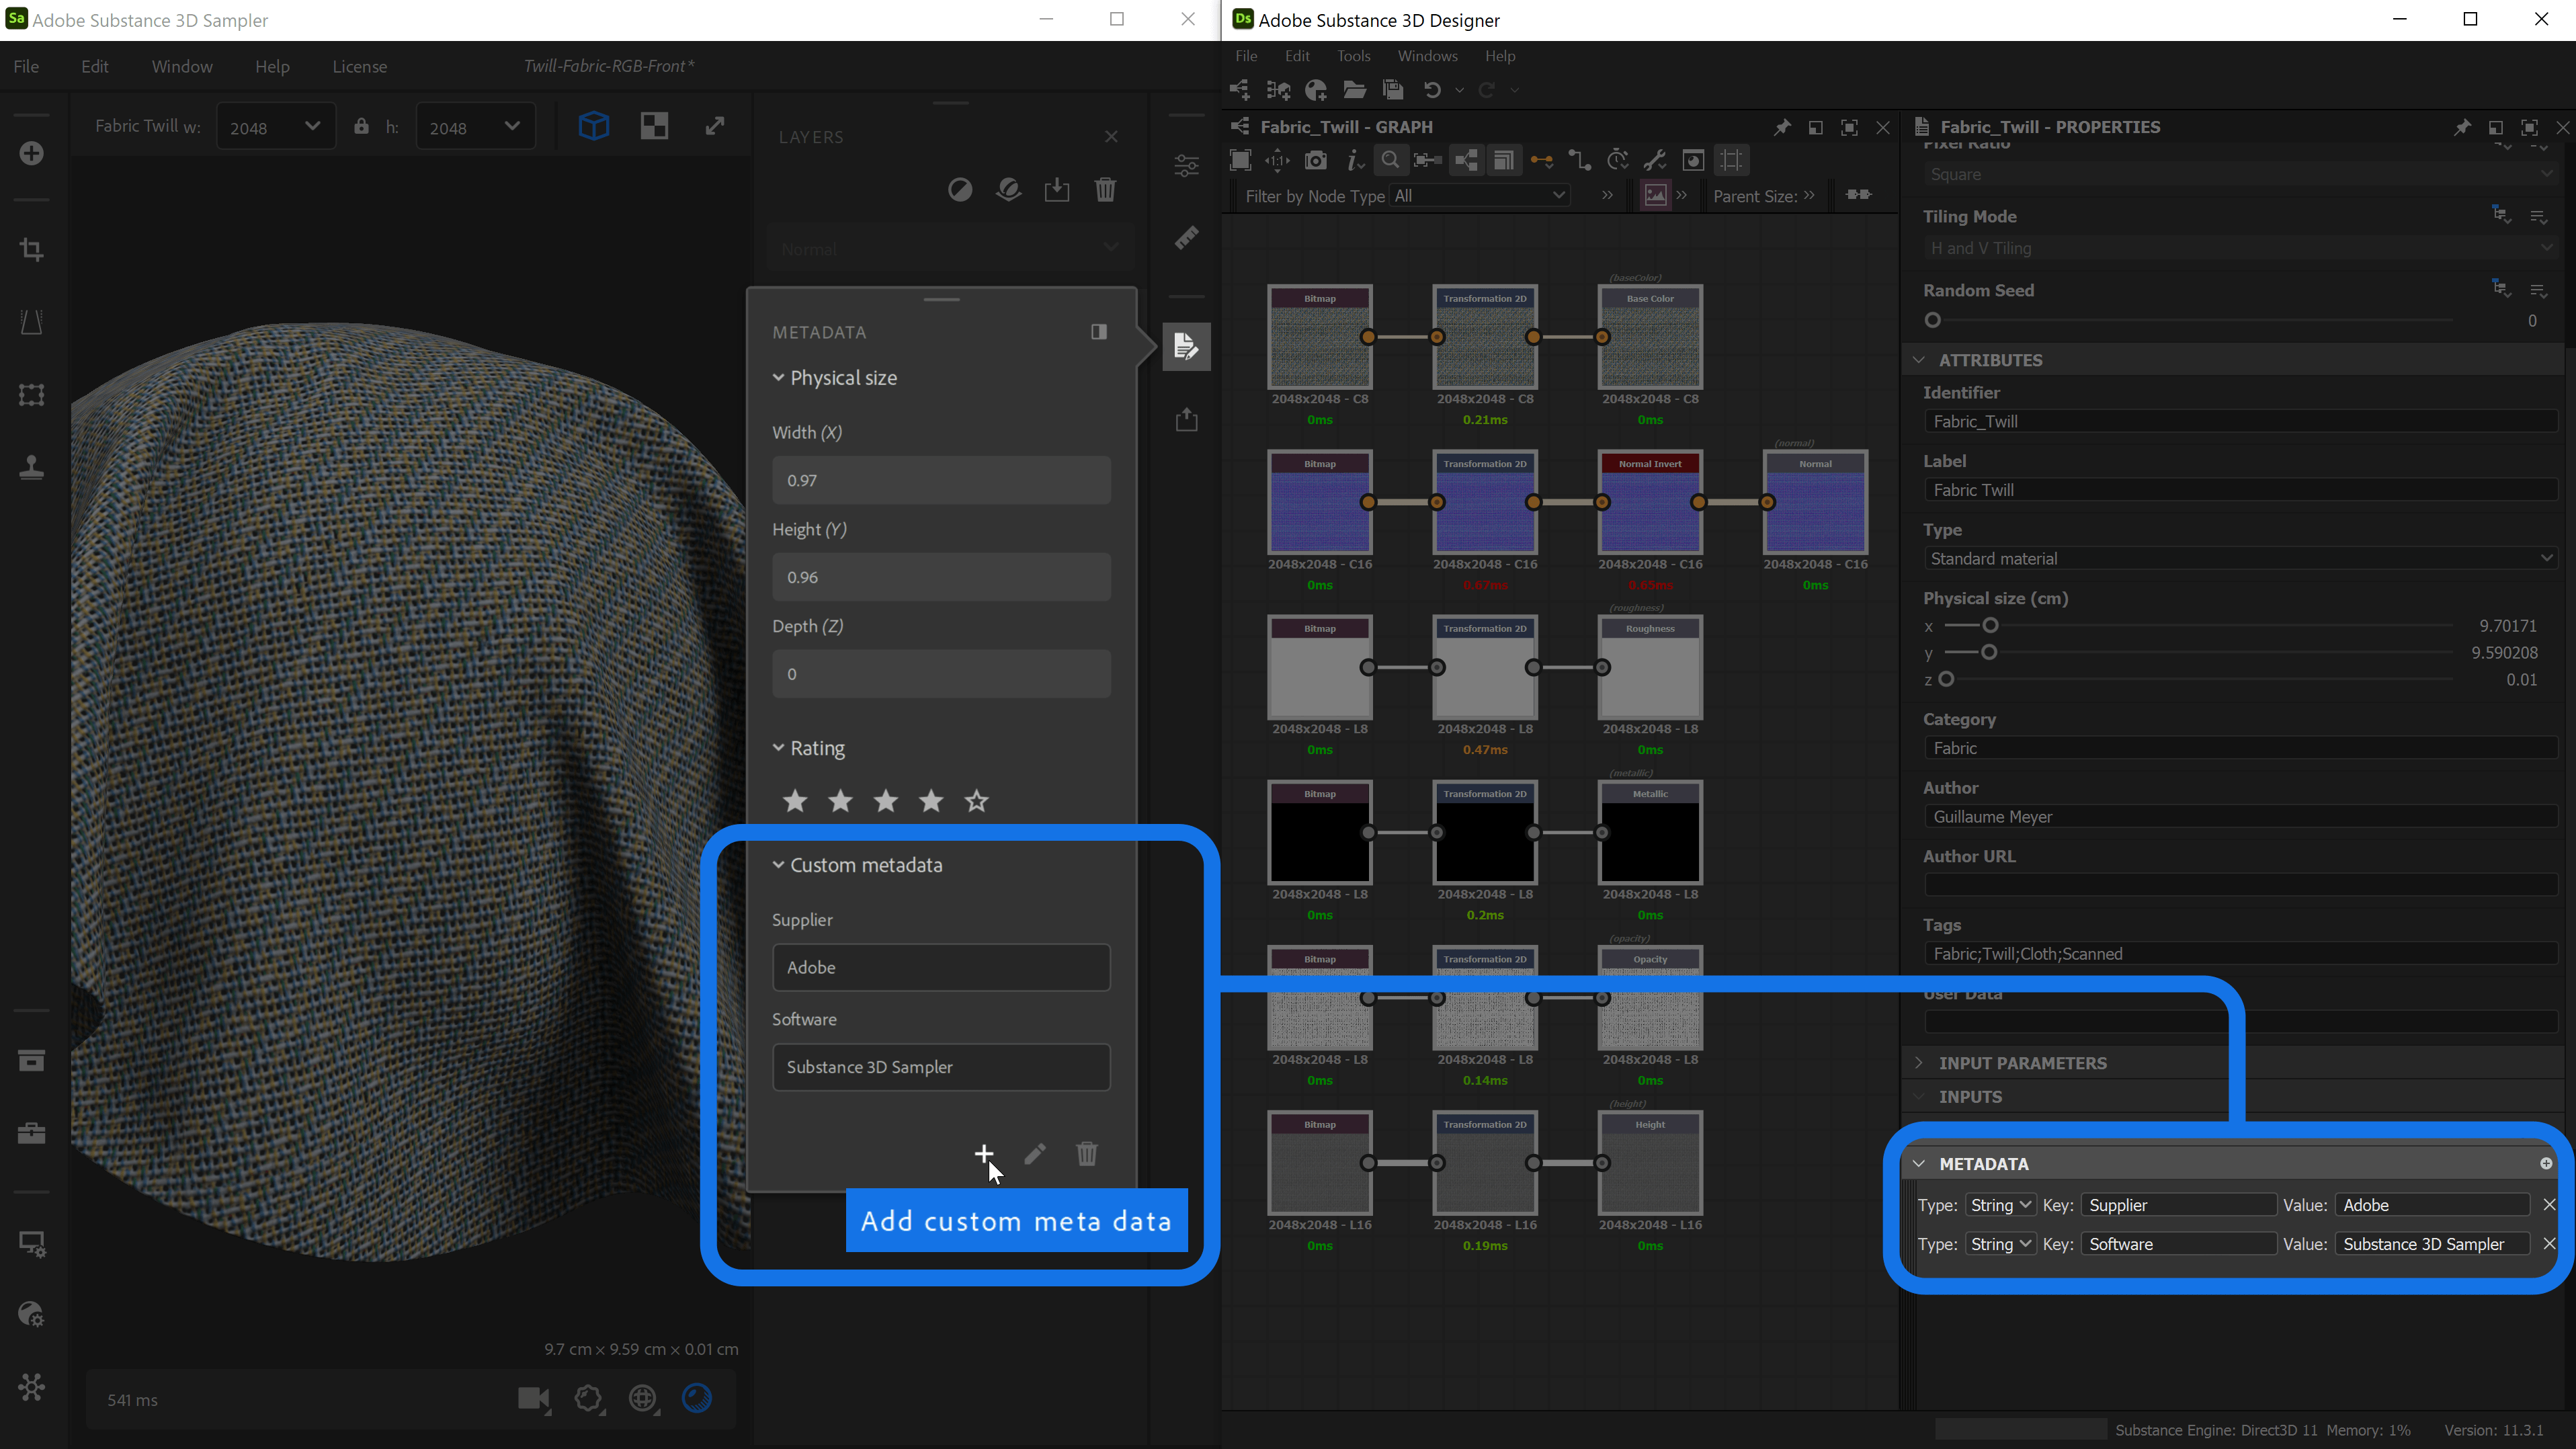Close the Layers panel in Sampler
Image resolution: width=2576 pixels, height=1449 pixels.
pyautogui.click(x=1111, y=136)
